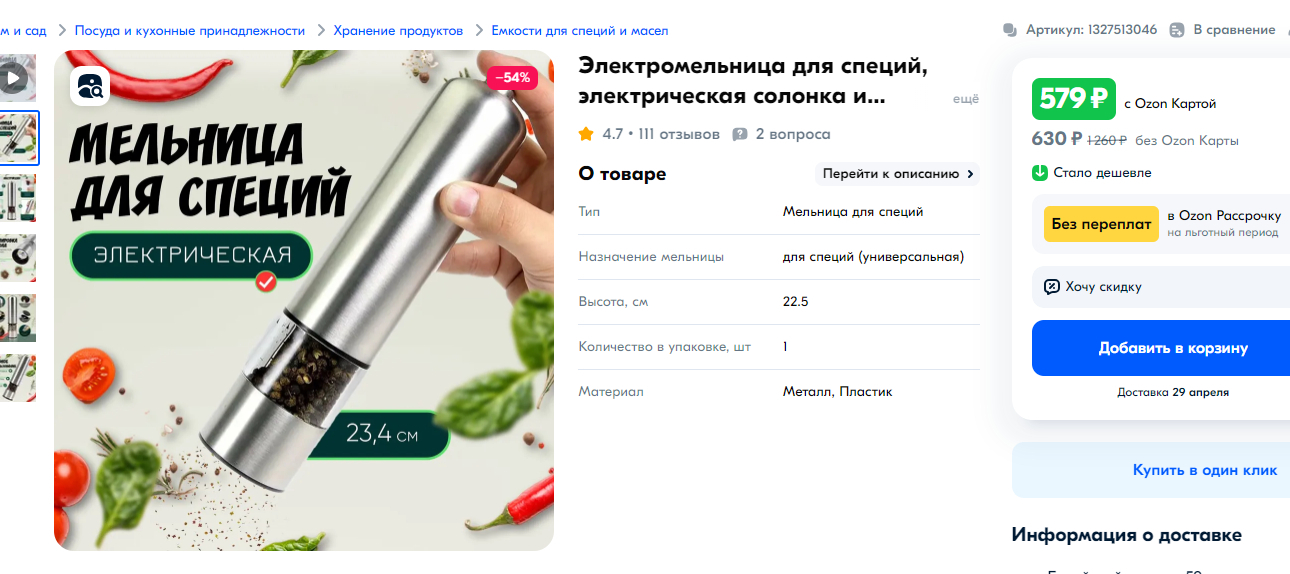Open Посуда и кухонные принадлежности breadcrumb

pyautogui.click(x=190, y=31)
